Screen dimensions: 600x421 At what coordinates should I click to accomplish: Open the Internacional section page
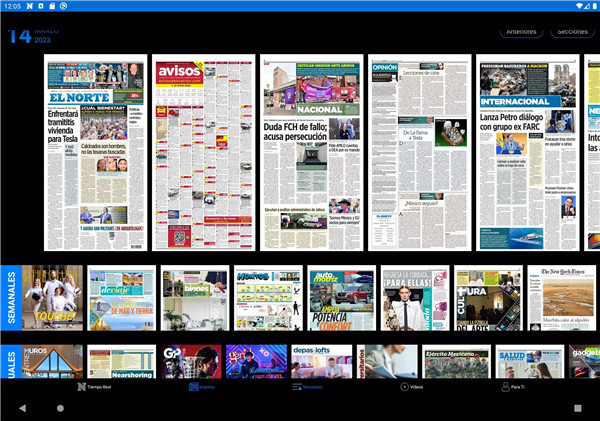[x=527, y=153]
